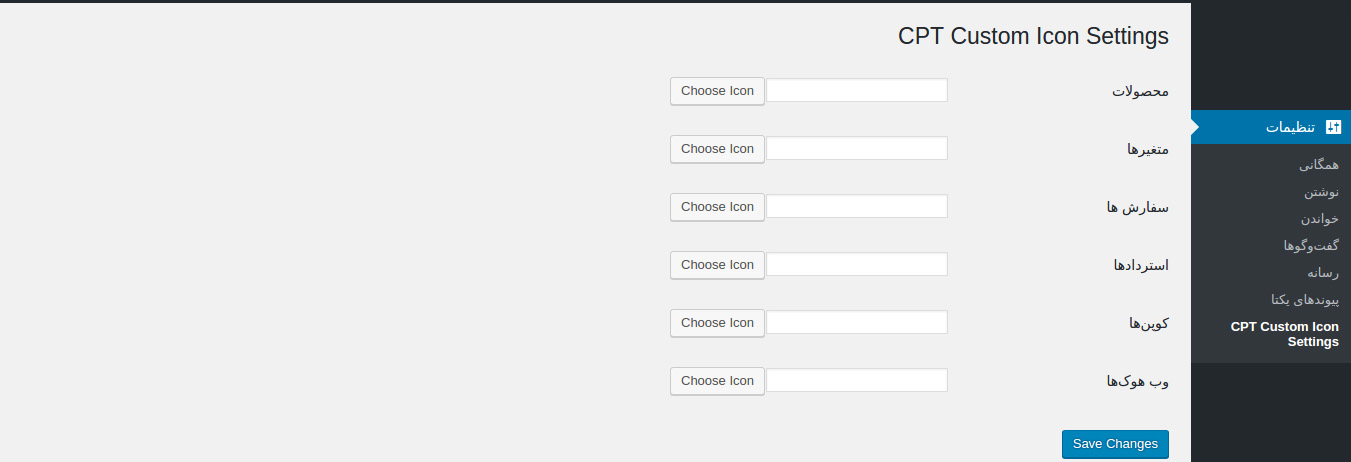Viewport: 1351px width, 462px height.
Task: Click the settings sliders icon beside تنظیمات
Action: [x=1332, y=127]
